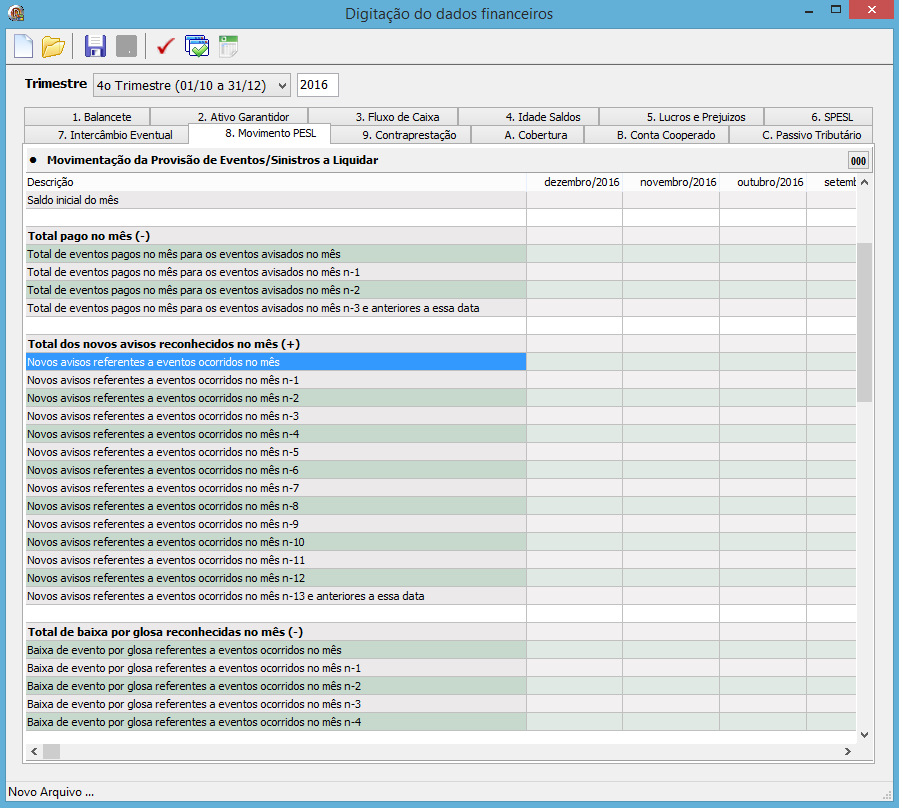Select the 7. Intercâmbio Eventual tab
Viewport: 899px width, 808px height.
[x=107, y=135]
